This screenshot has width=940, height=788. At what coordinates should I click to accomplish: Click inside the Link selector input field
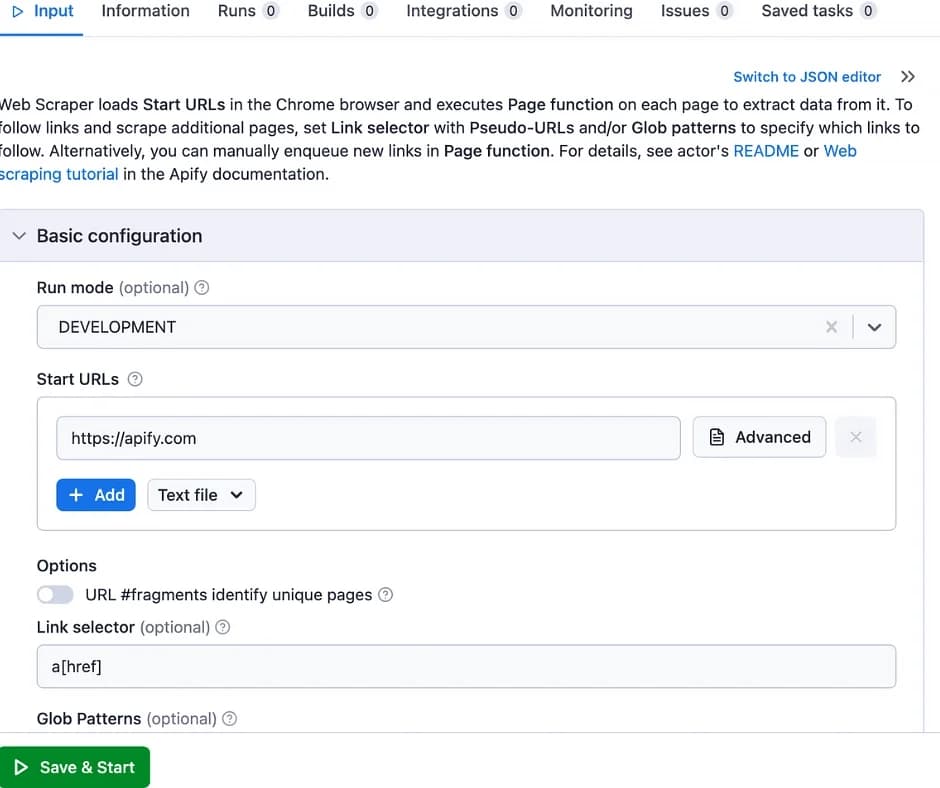point(400,666)
